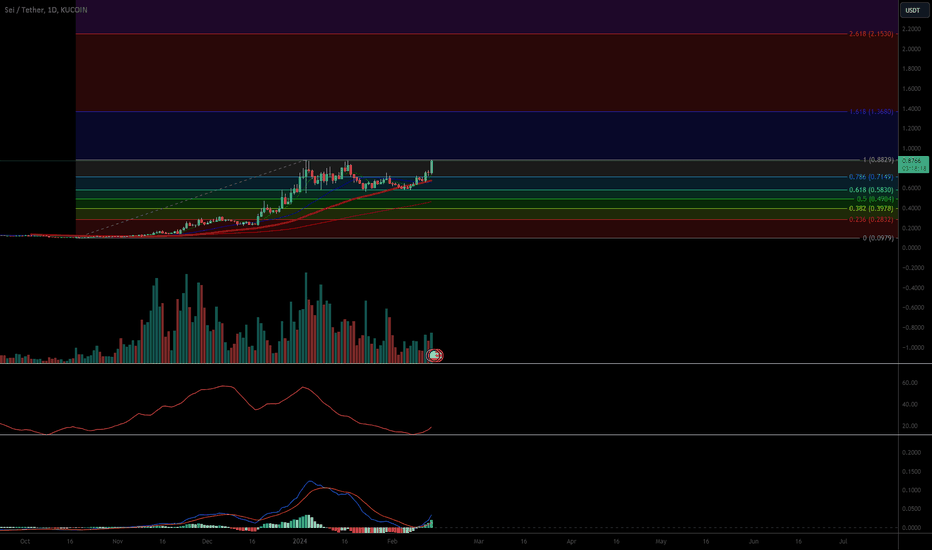
Task: Click the 0.2000 MACD scale value
Action: 911,452
